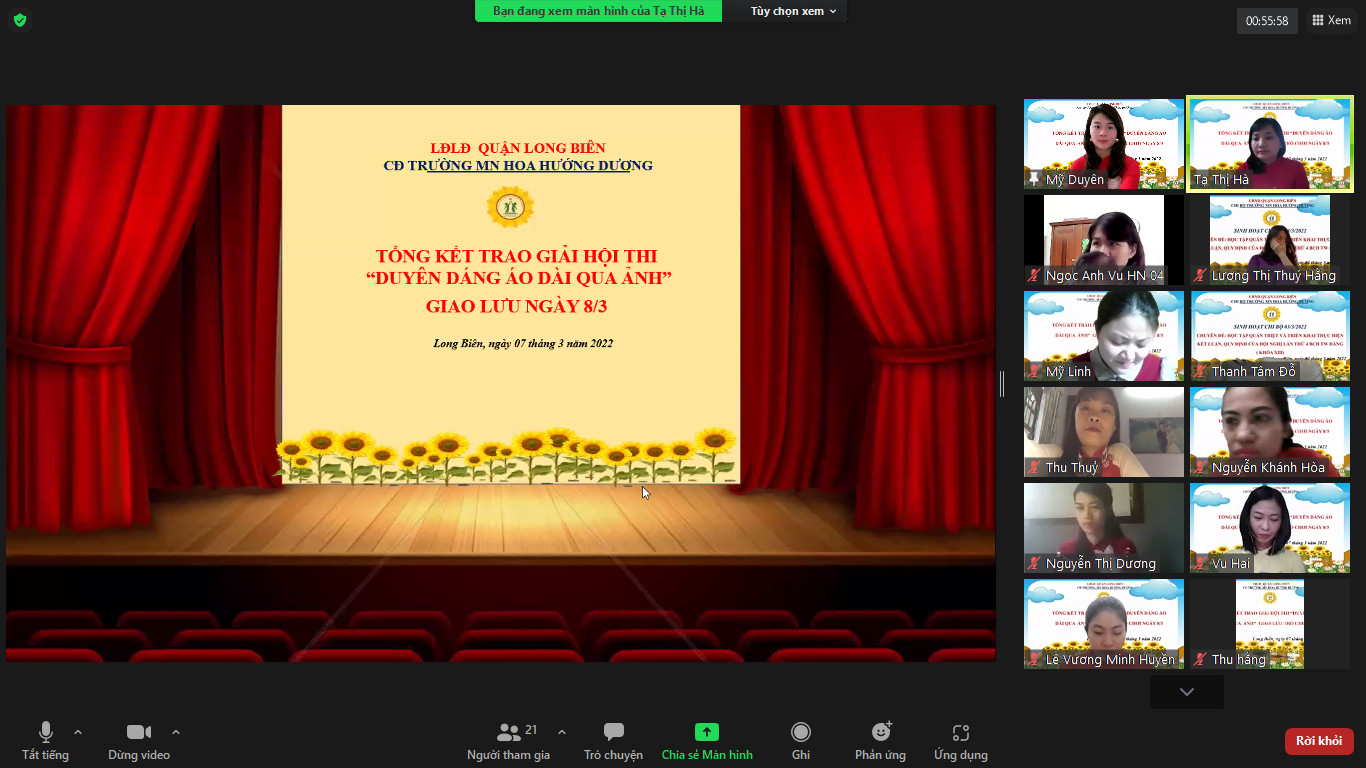The image size is (1366, 768).
Task: Expand audio options arrow beside Tắt tiếng
Action: pos(78,732)
